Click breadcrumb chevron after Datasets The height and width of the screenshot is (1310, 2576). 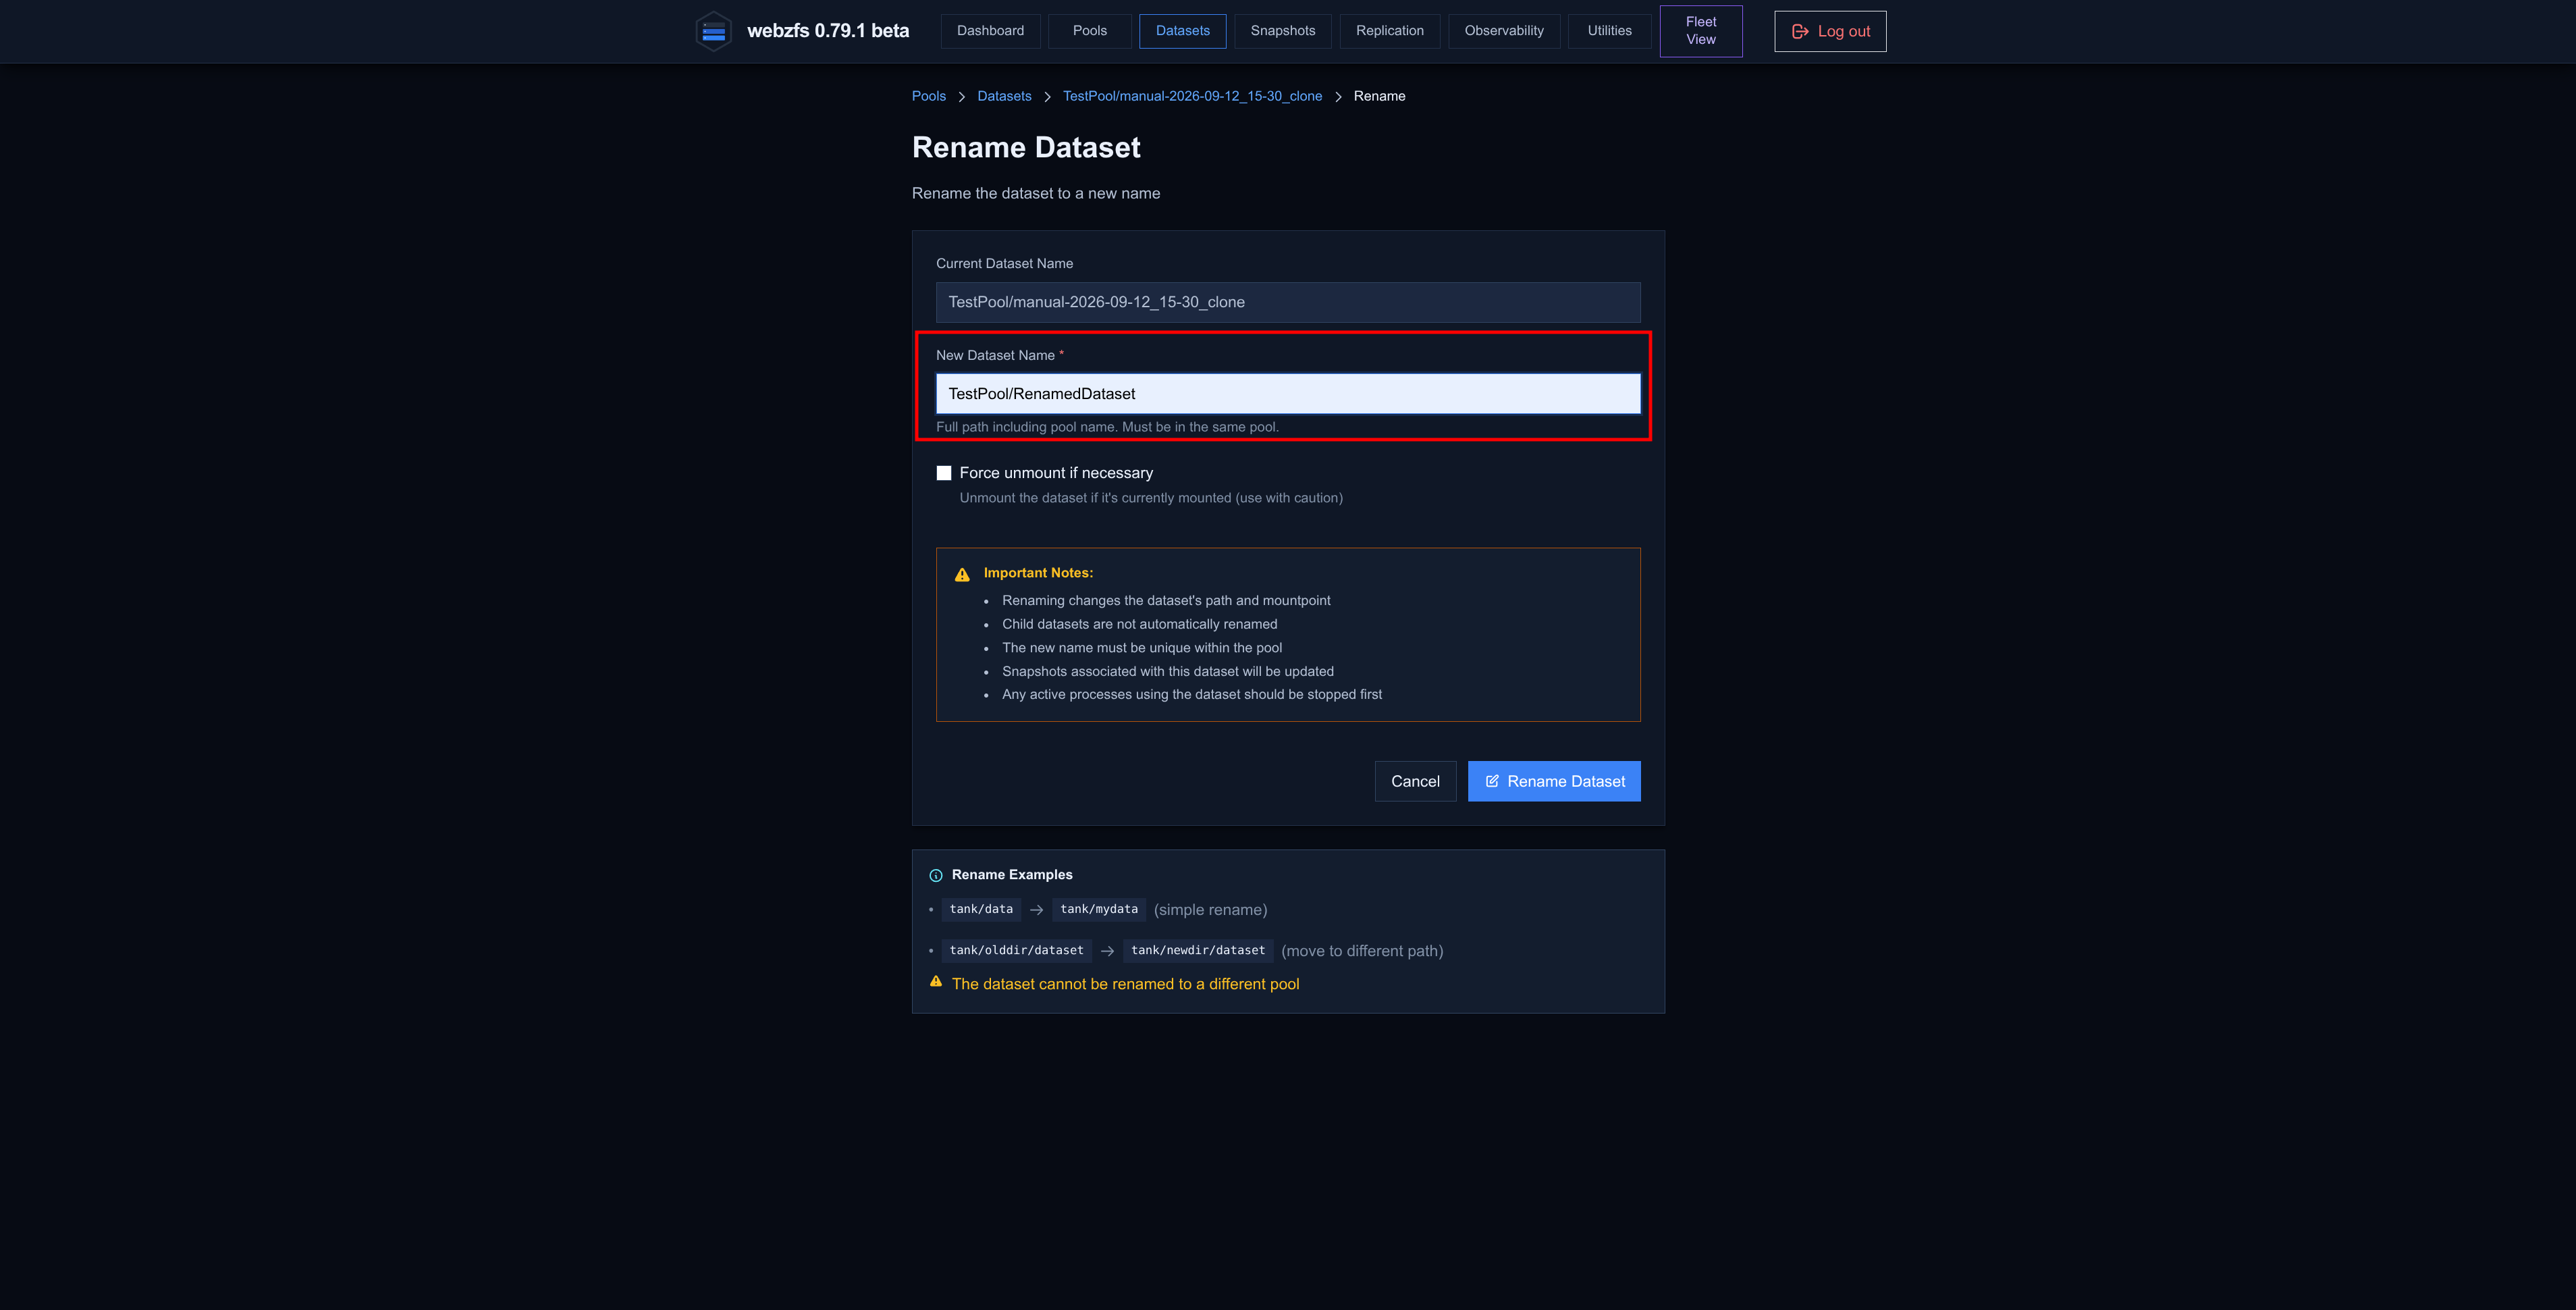pyautogui.click(x=1047, y=97)
